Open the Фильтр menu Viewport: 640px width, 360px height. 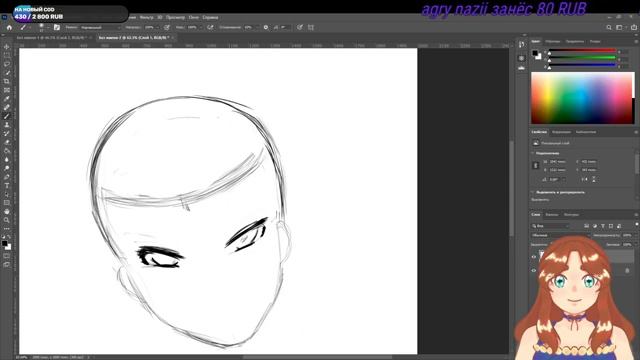(x=146, y=18)
